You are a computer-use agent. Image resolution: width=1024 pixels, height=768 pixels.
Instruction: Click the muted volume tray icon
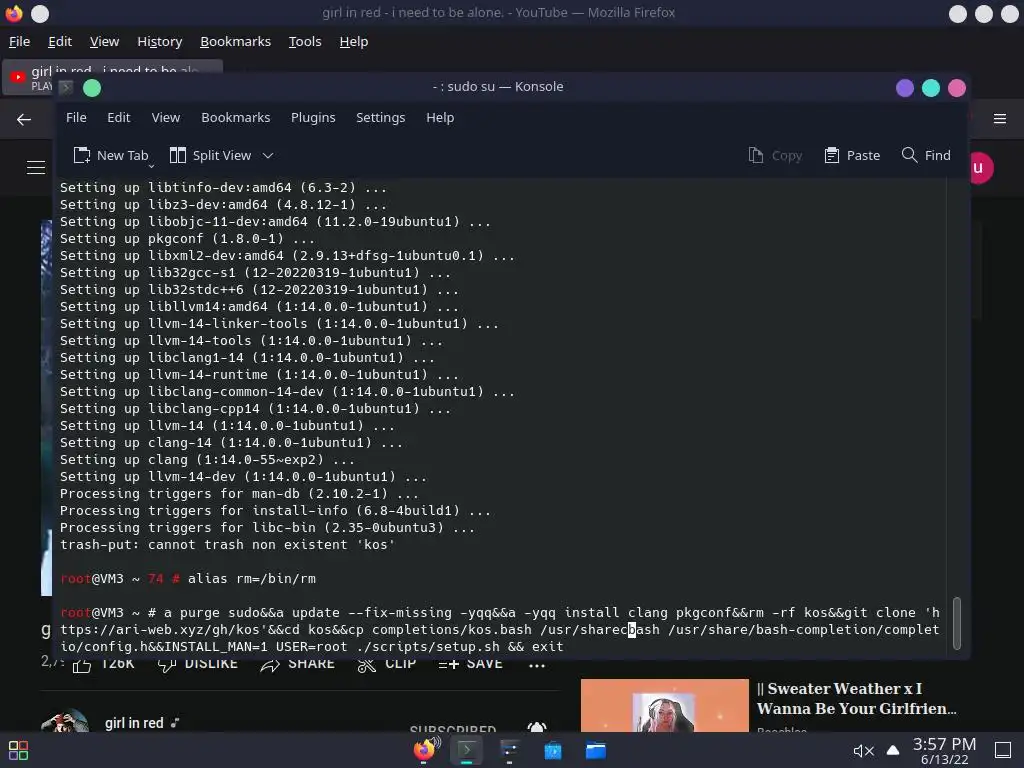[863, 751]
